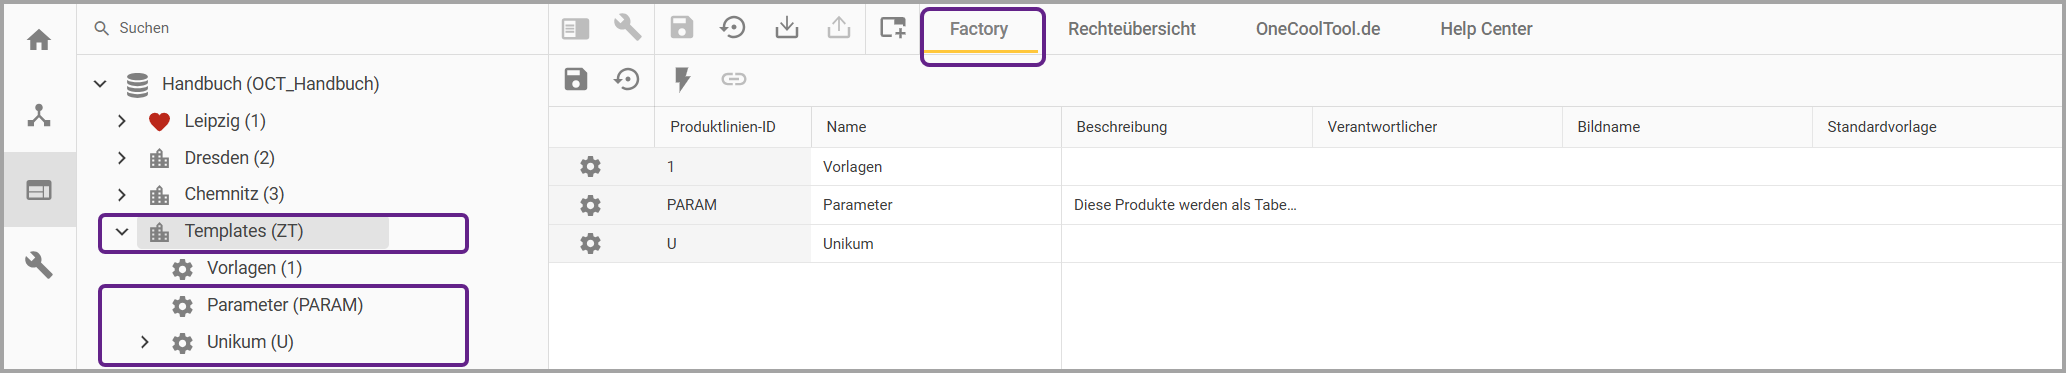Click the building icon next to Dresden
This screenshot has width=2066, height=373.
coord(159,158)
